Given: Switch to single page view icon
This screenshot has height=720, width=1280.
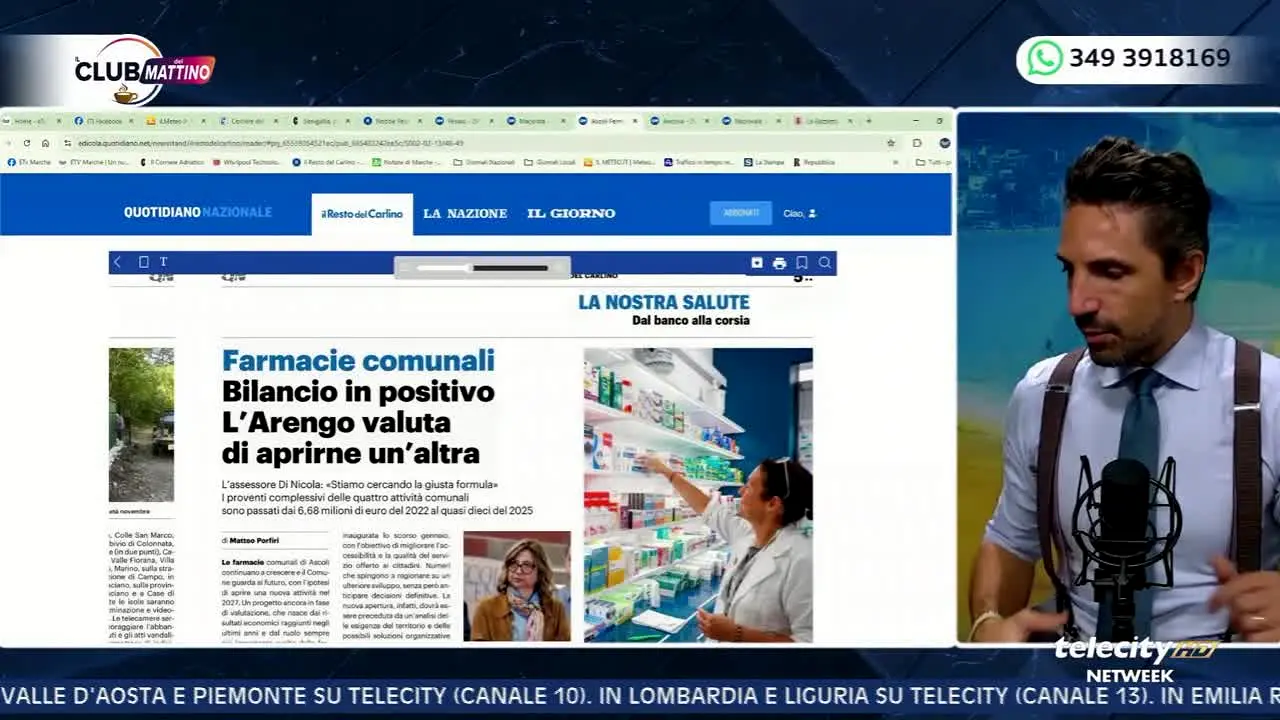Looking at the screenshot, I should tap(143, 262).
